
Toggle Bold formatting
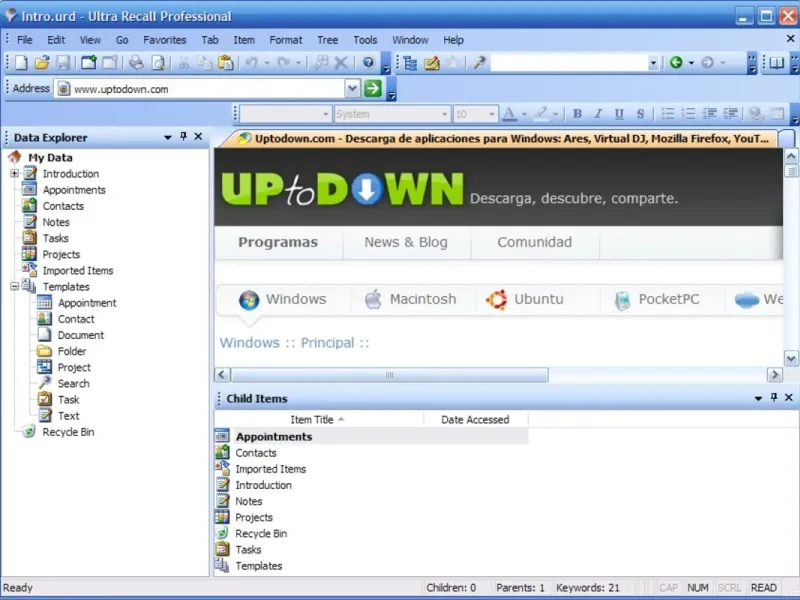[577, 114]
